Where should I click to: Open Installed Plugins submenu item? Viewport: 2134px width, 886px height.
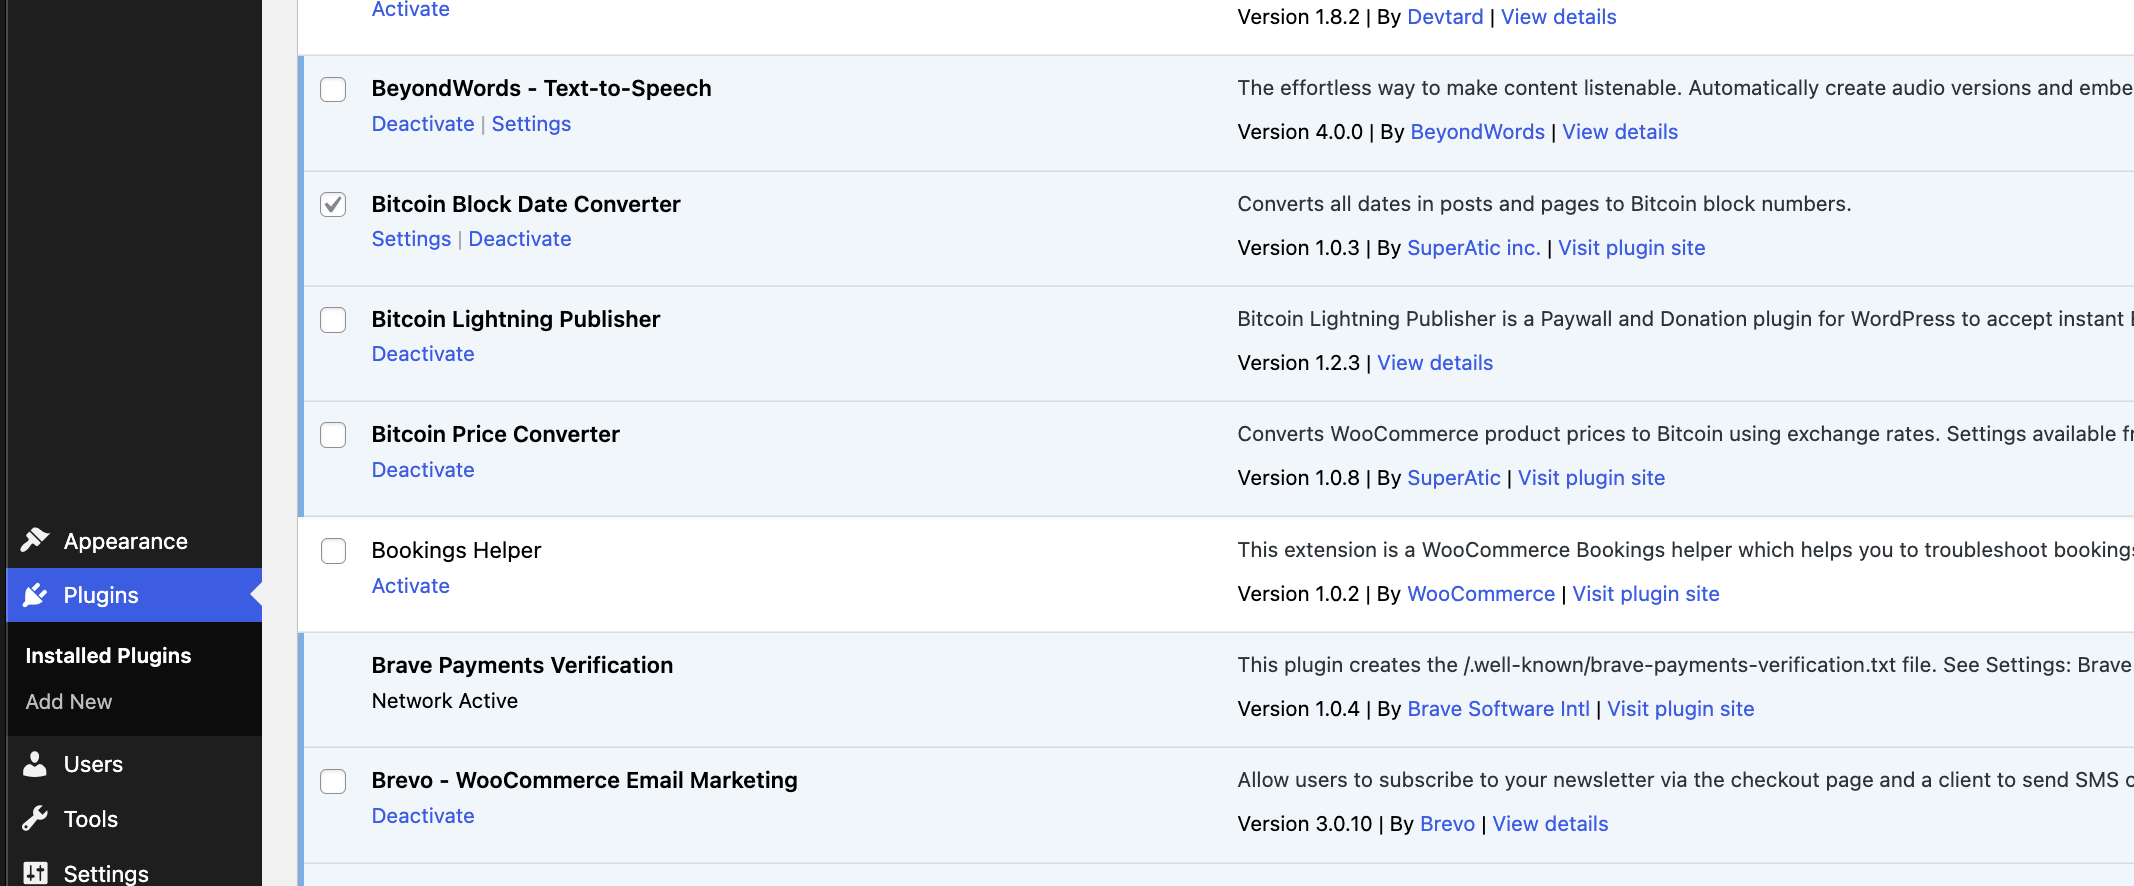[108, 656]
